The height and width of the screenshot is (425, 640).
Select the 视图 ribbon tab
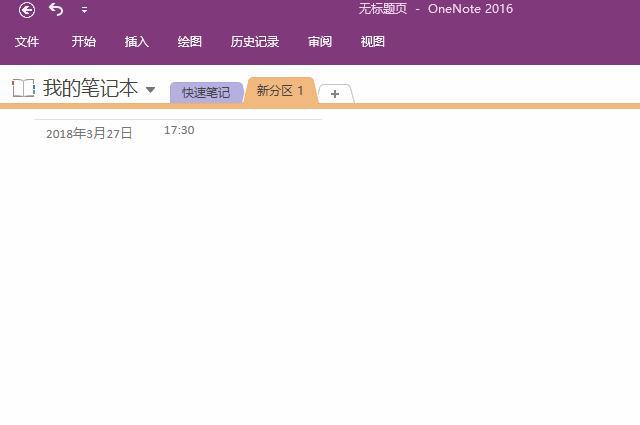point(373,41)
